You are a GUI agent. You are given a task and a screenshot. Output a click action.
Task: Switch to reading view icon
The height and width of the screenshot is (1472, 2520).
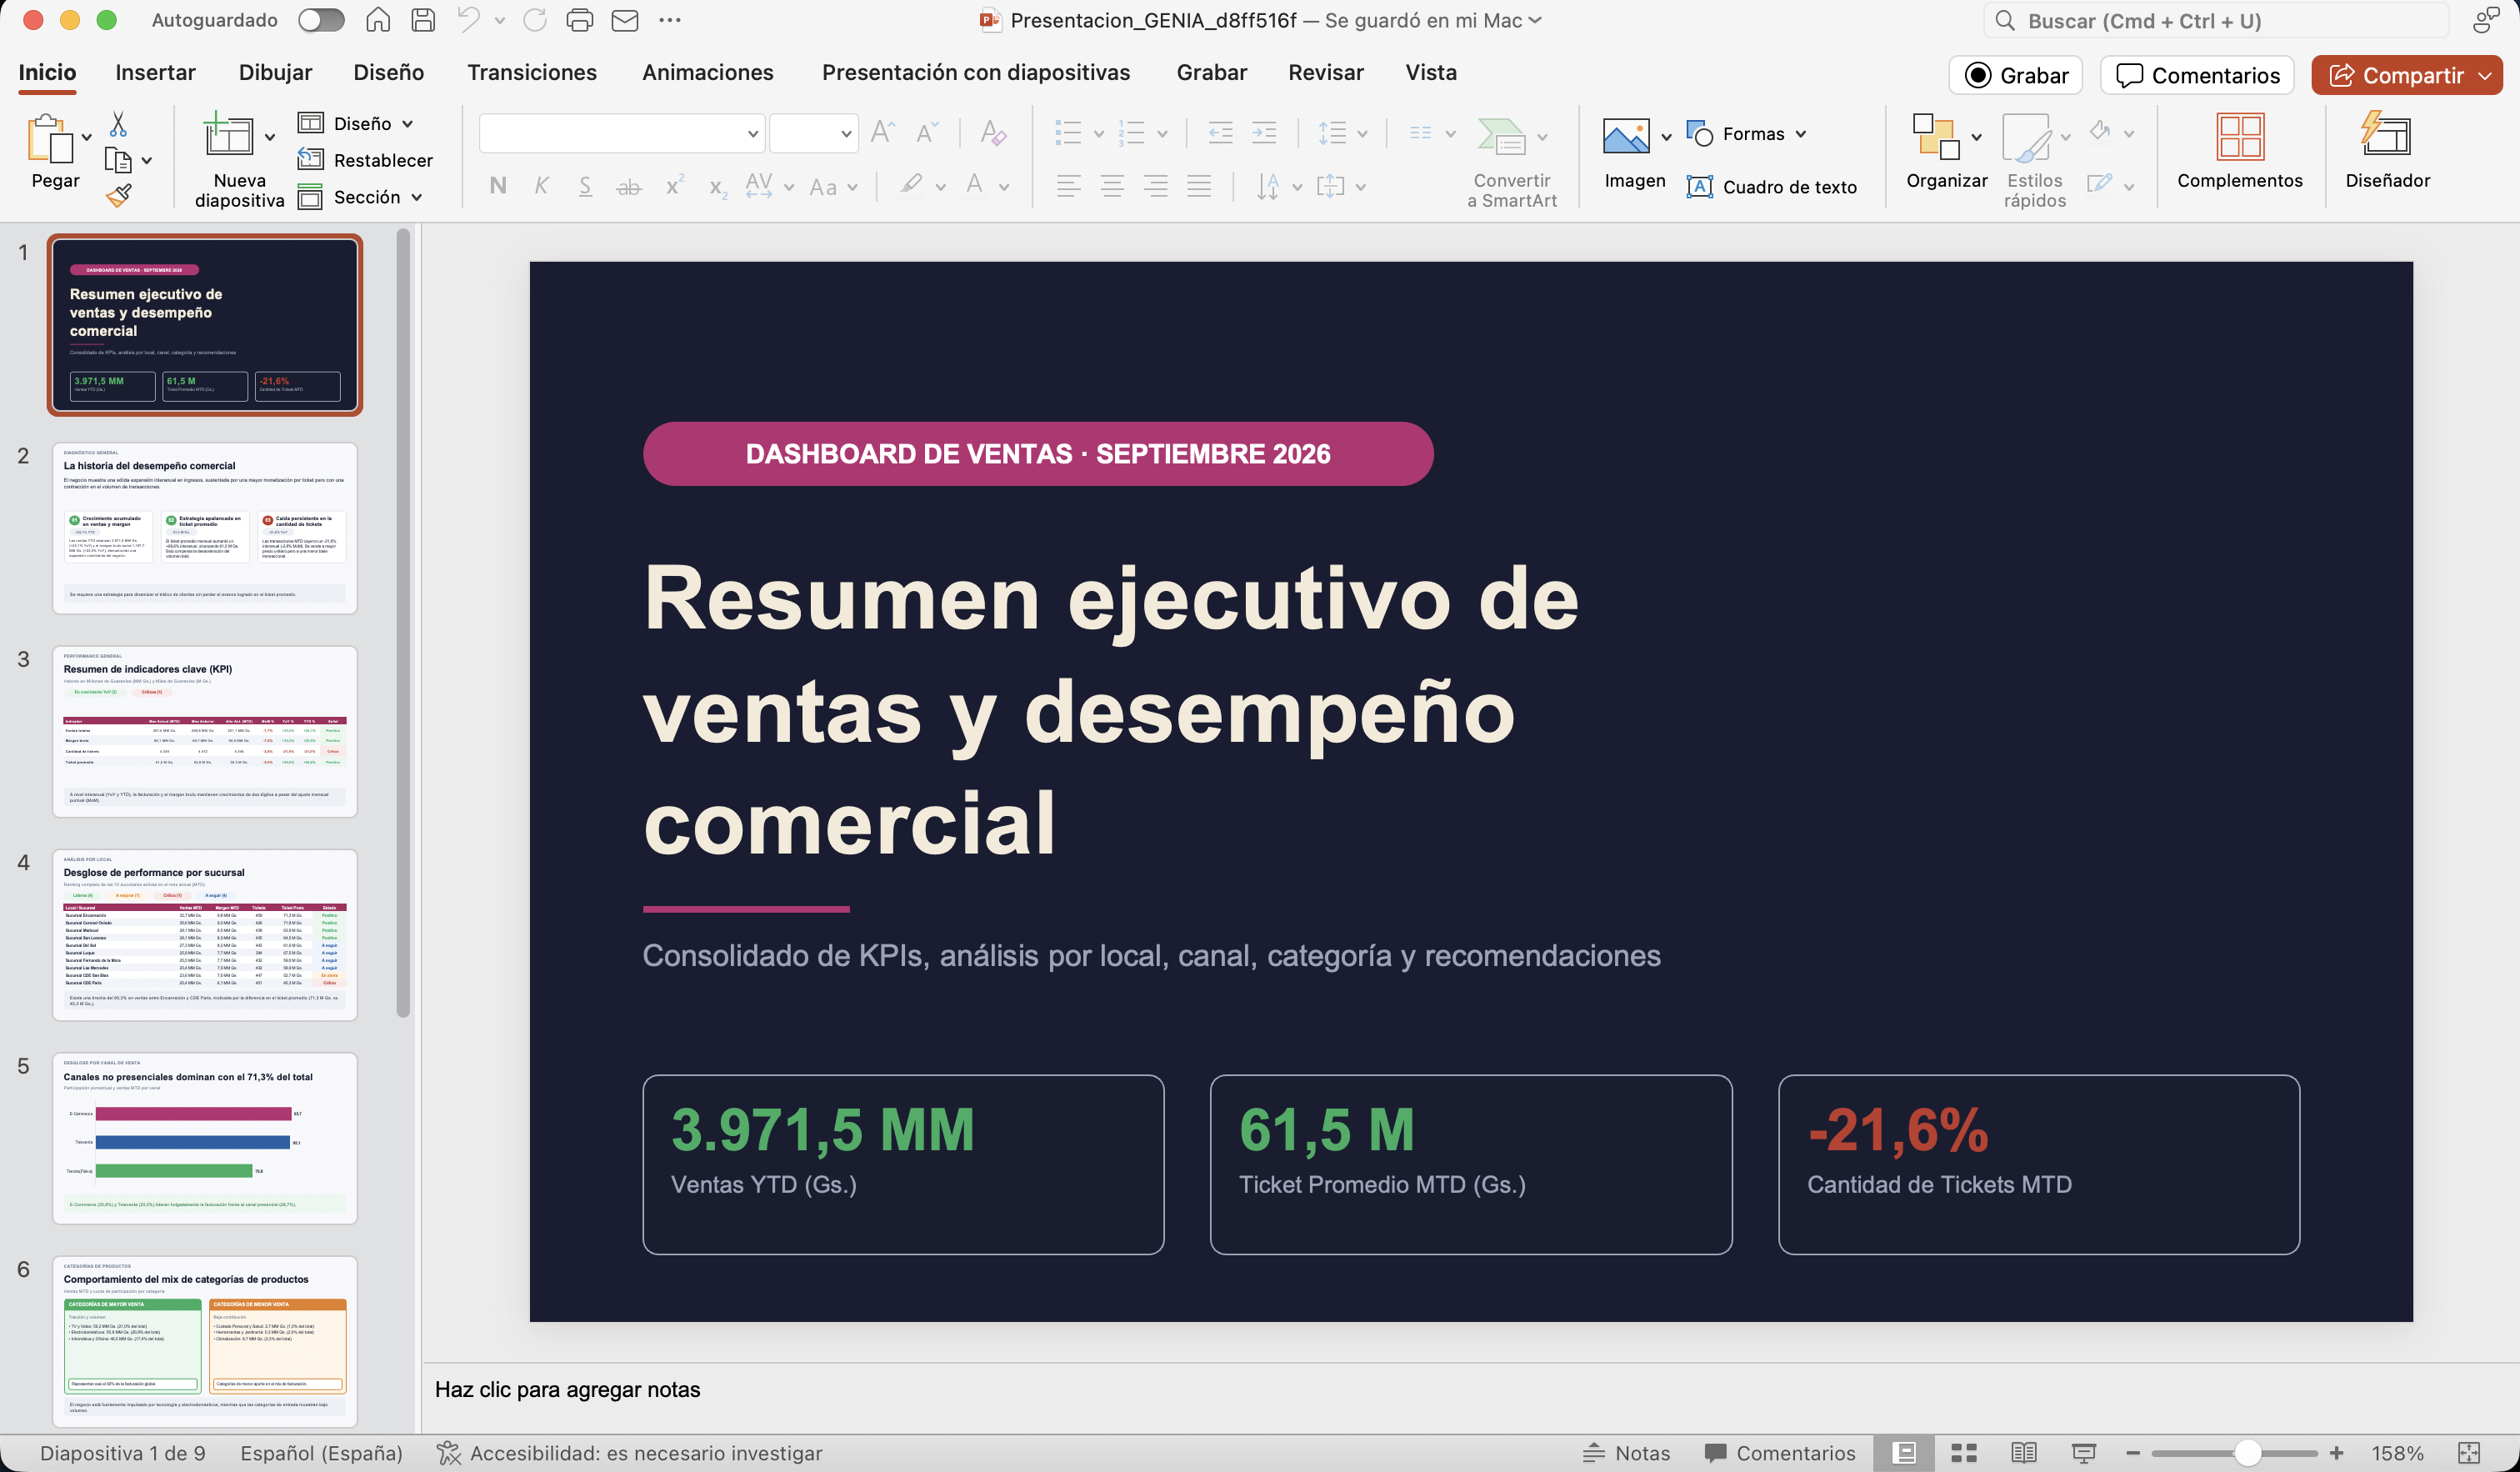tap(2023, 1452)
